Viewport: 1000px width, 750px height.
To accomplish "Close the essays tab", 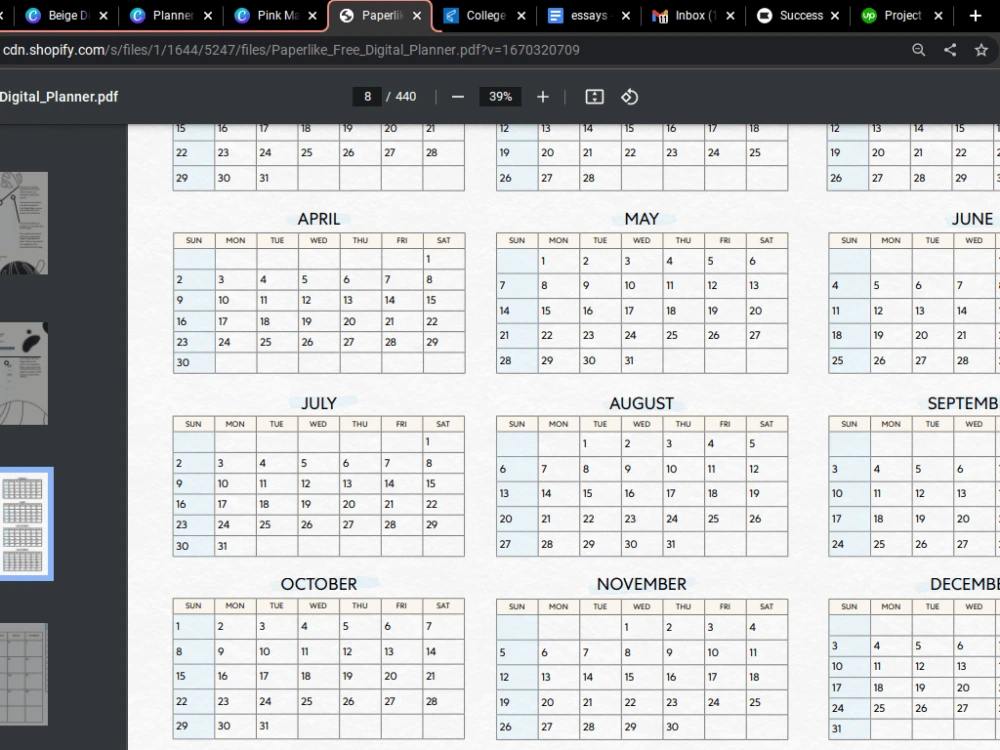I will (626, 16).
